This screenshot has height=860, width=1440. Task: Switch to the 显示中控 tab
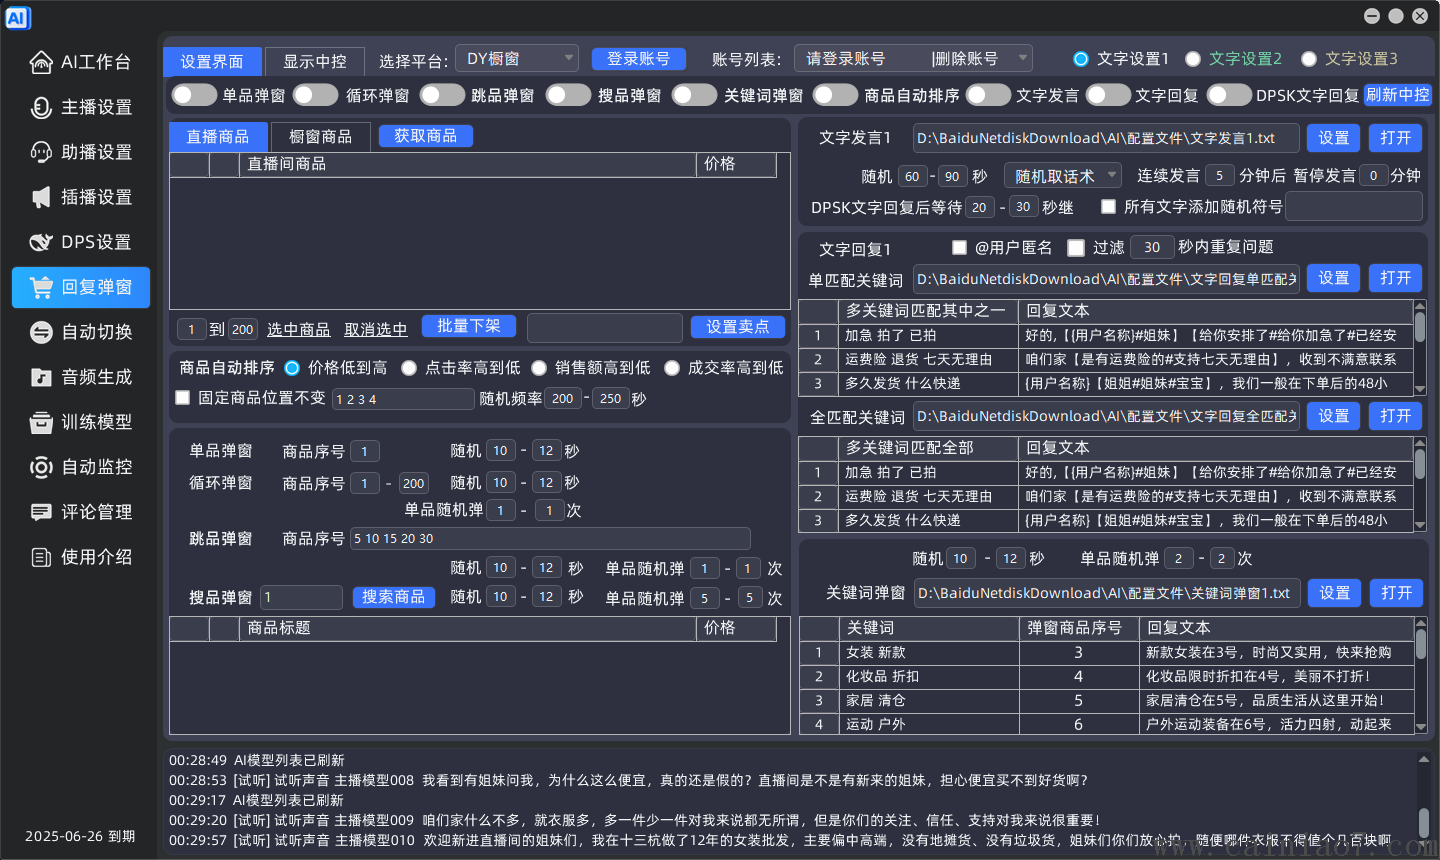tap(314, 60)
